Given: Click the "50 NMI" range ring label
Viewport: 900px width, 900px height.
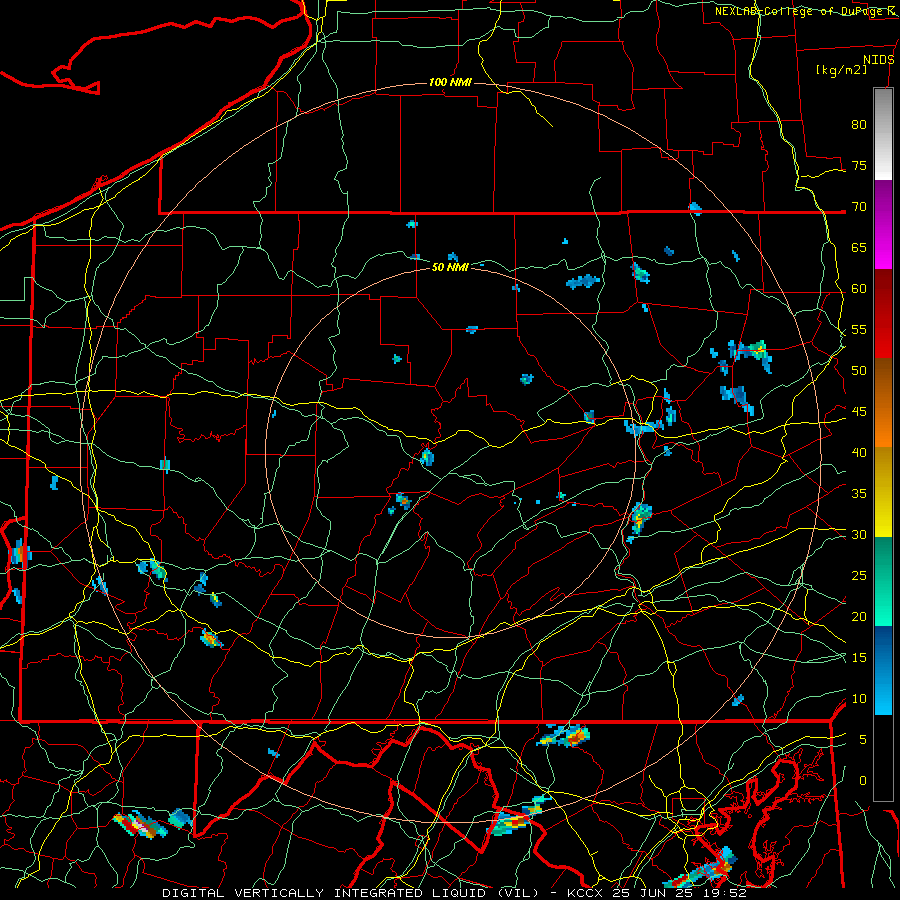Looking at the screenshot, I should 450,267.
